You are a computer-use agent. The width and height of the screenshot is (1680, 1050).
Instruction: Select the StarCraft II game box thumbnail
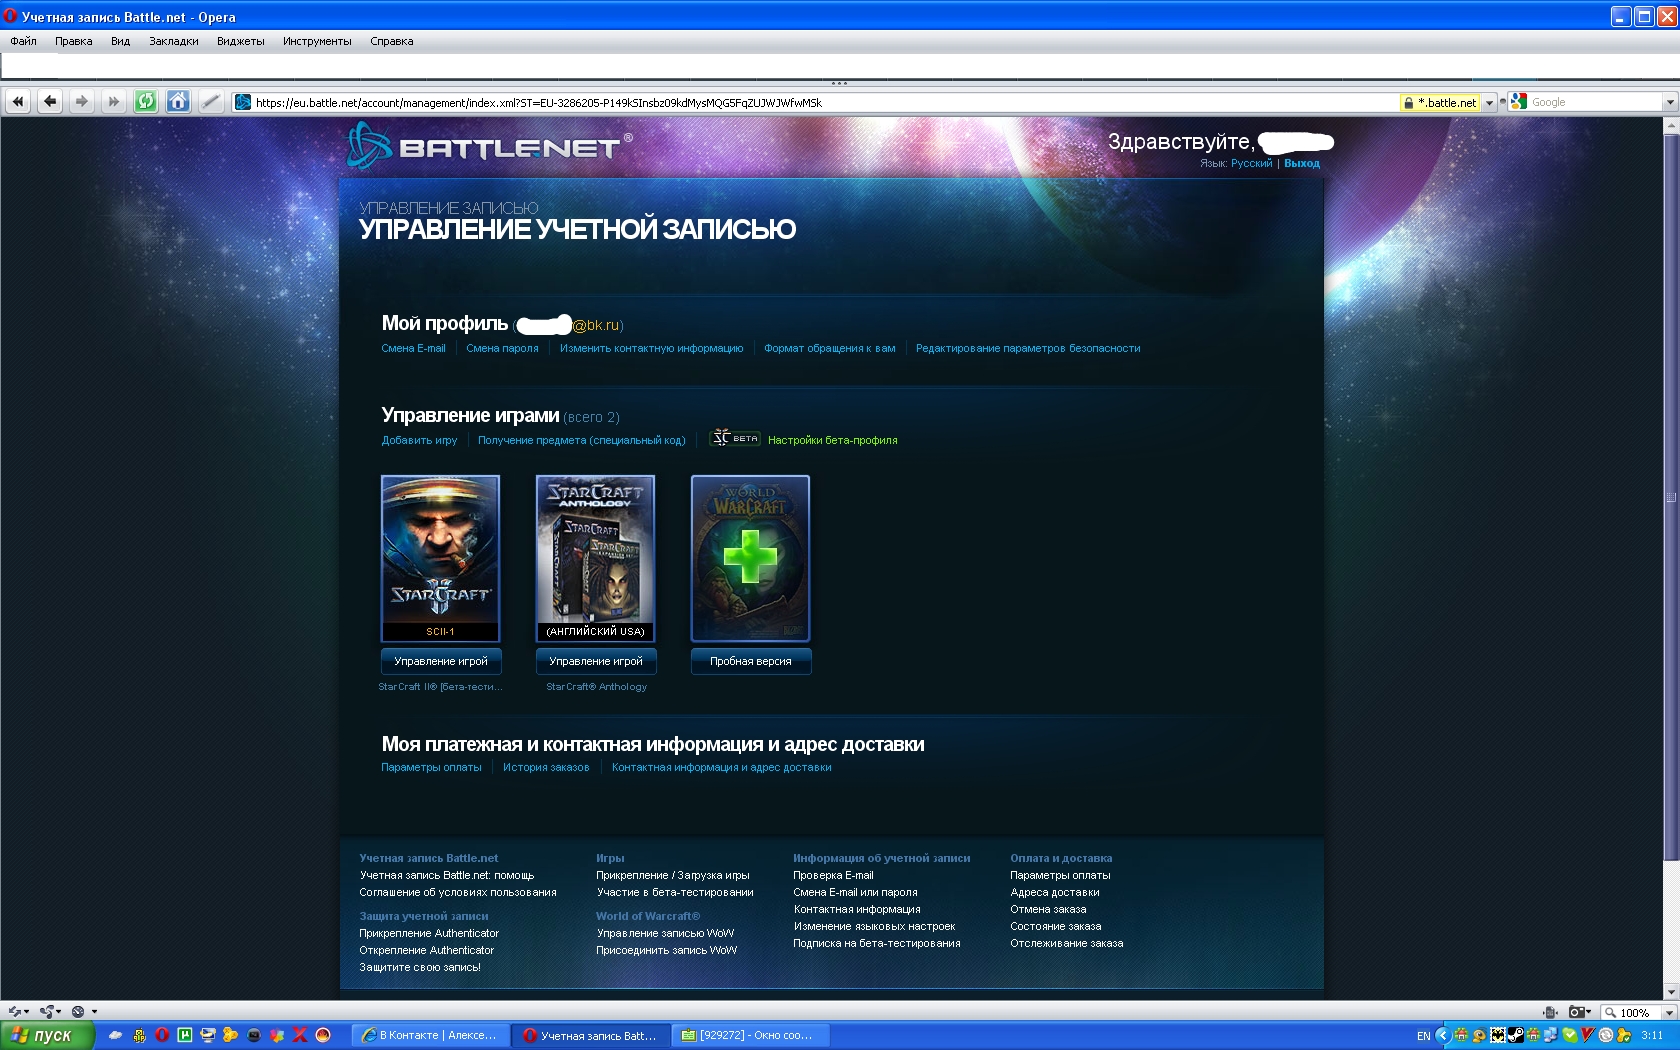(x=440, y=558)
